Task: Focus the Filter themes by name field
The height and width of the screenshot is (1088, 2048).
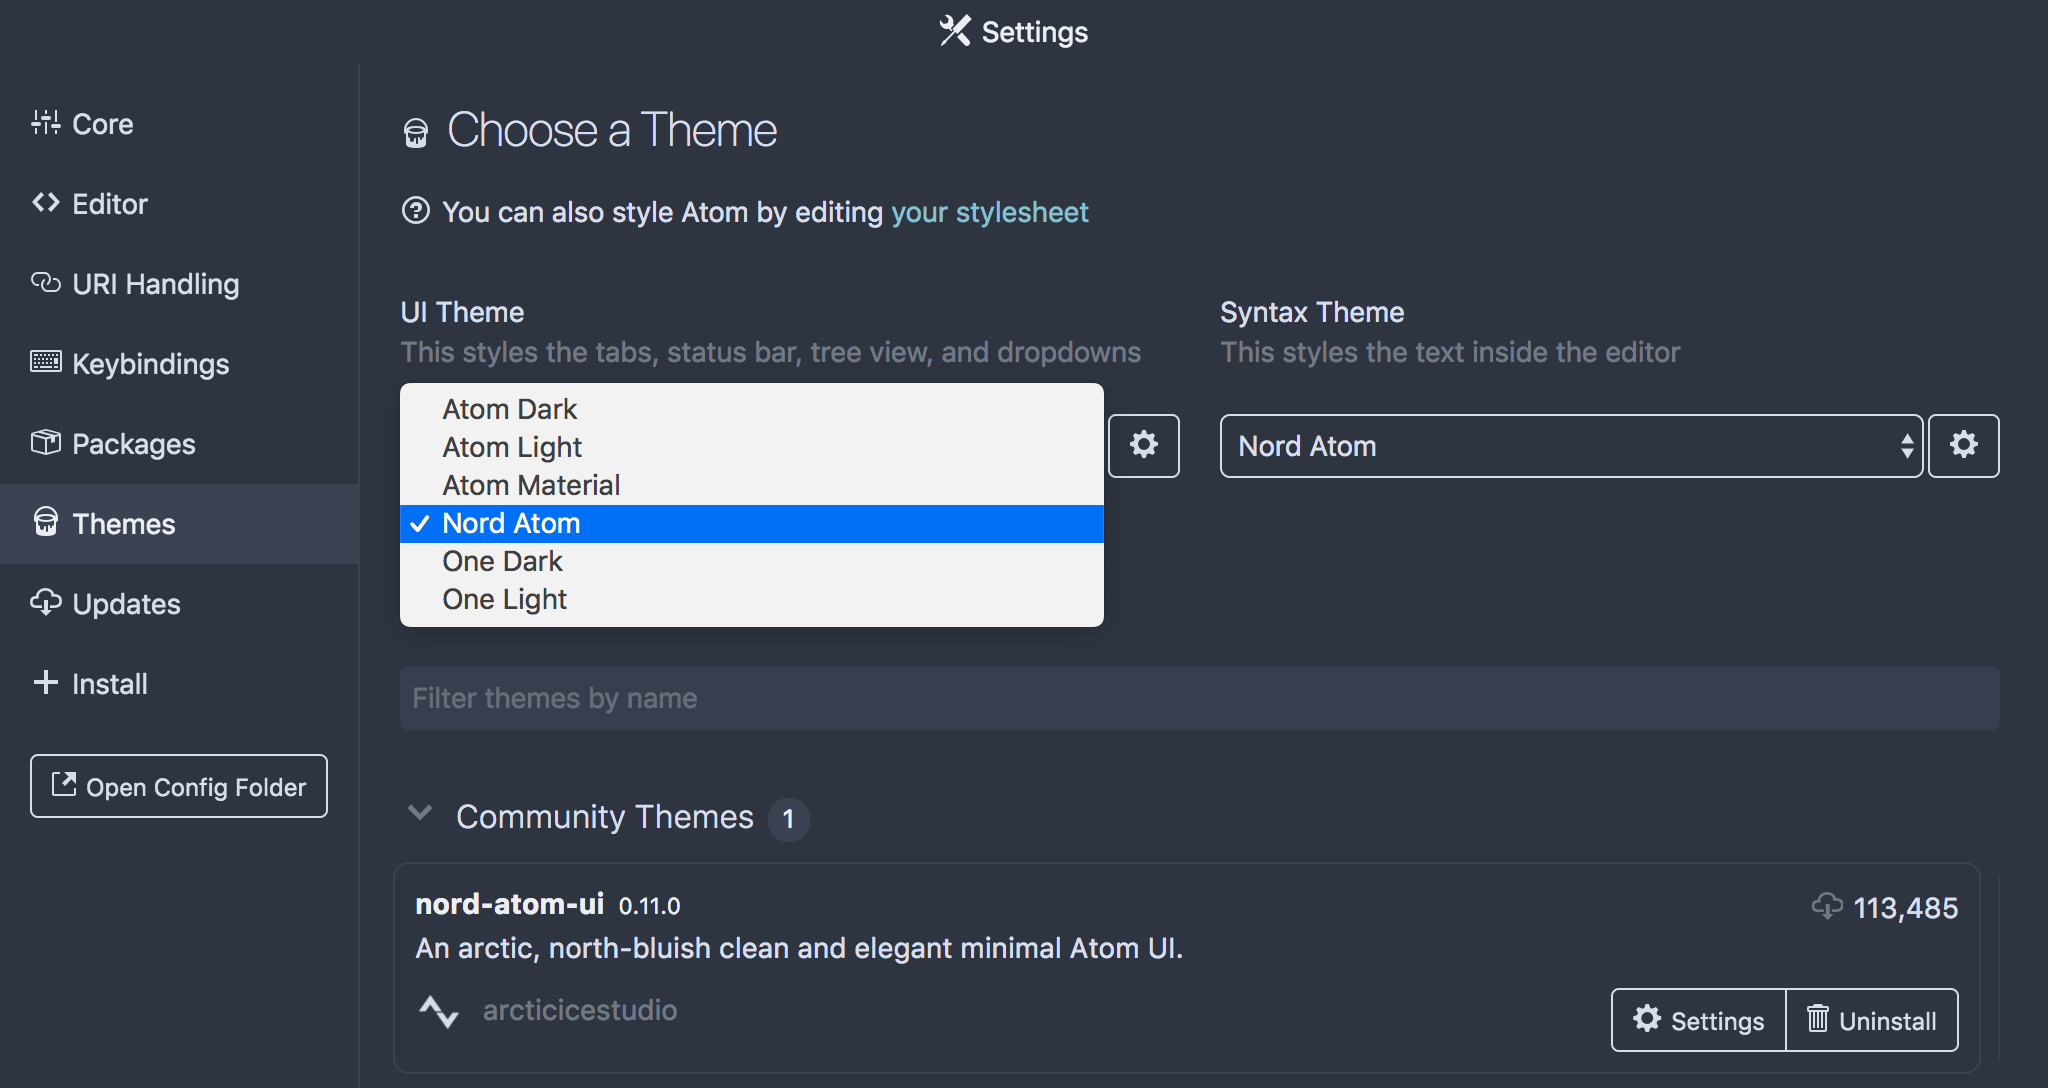Action: click(1200, 698)
